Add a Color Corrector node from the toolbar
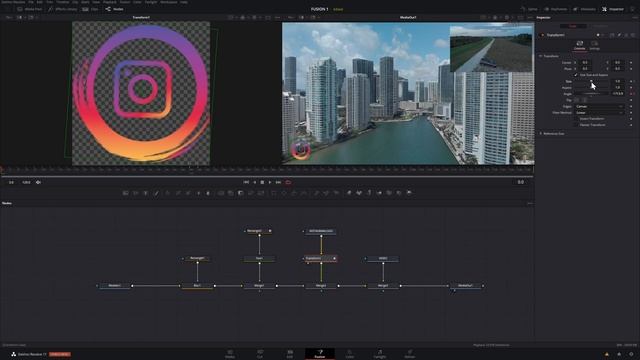This screenshot has width=640, height=360. tap(168, 193)
